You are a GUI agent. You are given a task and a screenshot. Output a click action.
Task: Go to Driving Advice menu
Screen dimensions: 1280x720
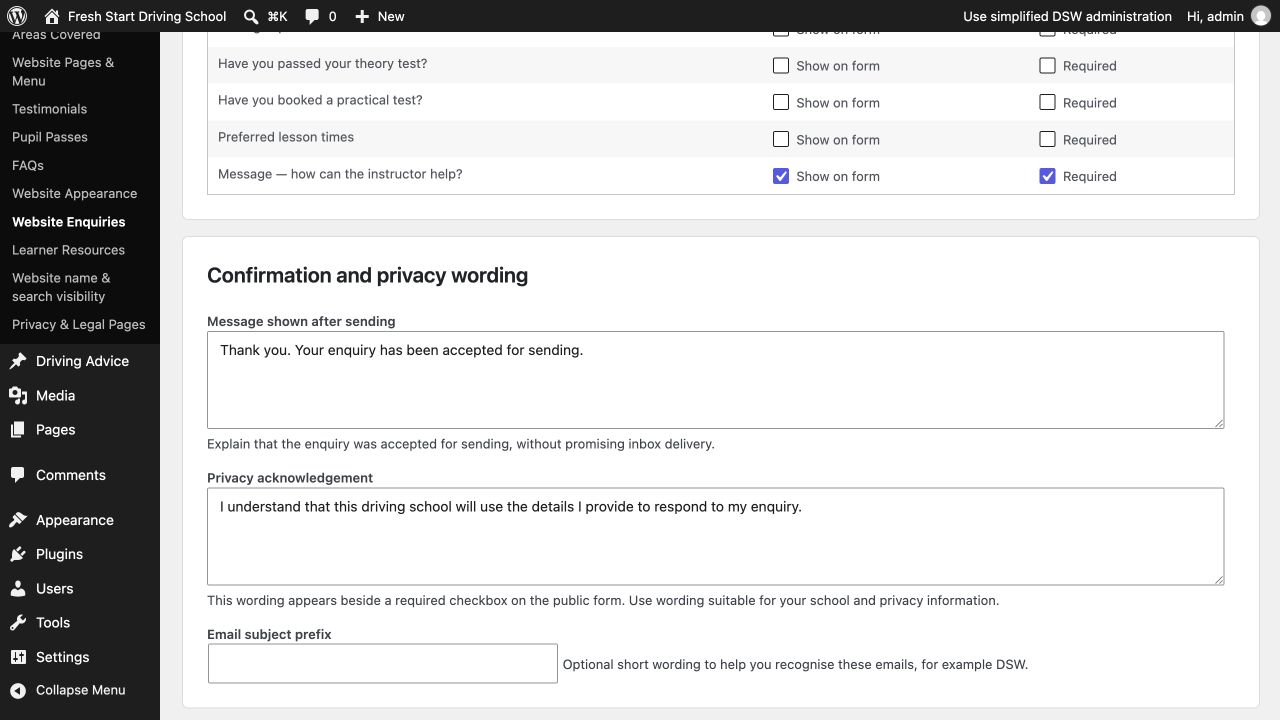point(82,361)
